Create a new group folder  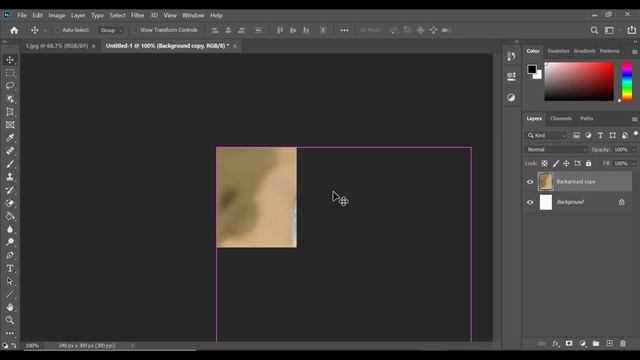(596, 344)
